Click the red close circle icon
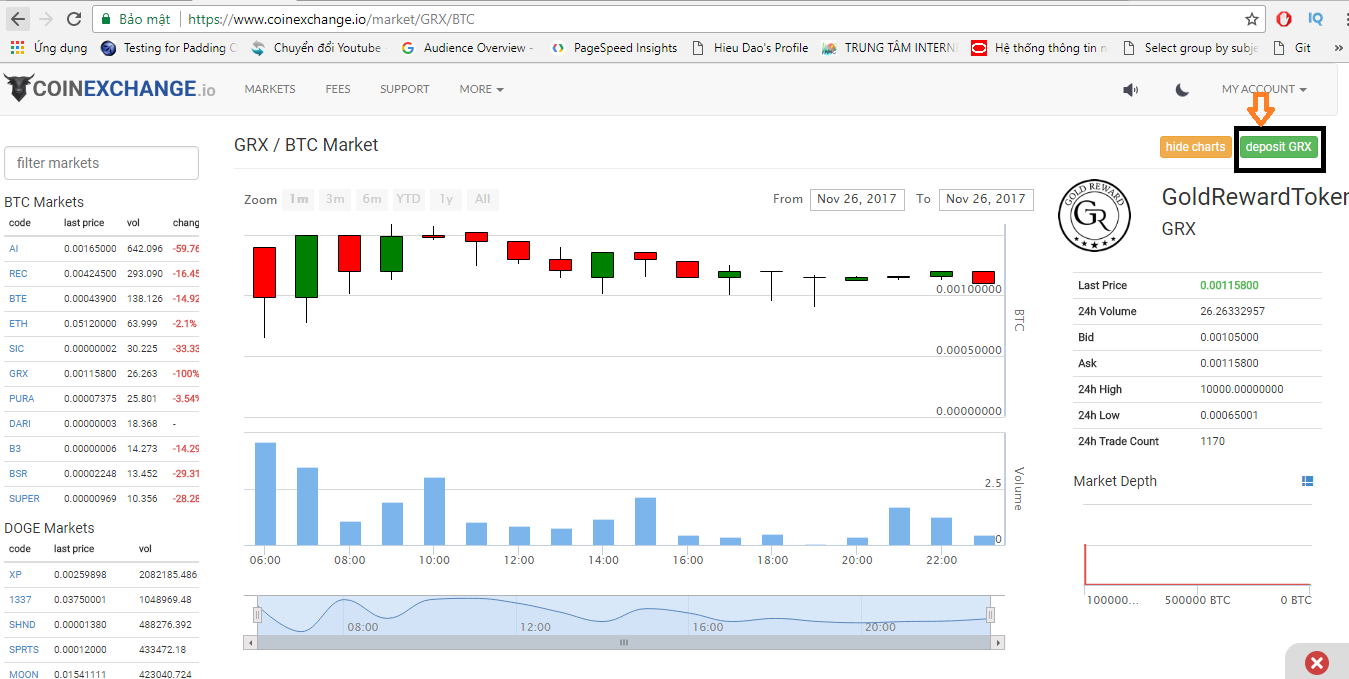This screenshot has height=679, width=1349. point(1317,662)
